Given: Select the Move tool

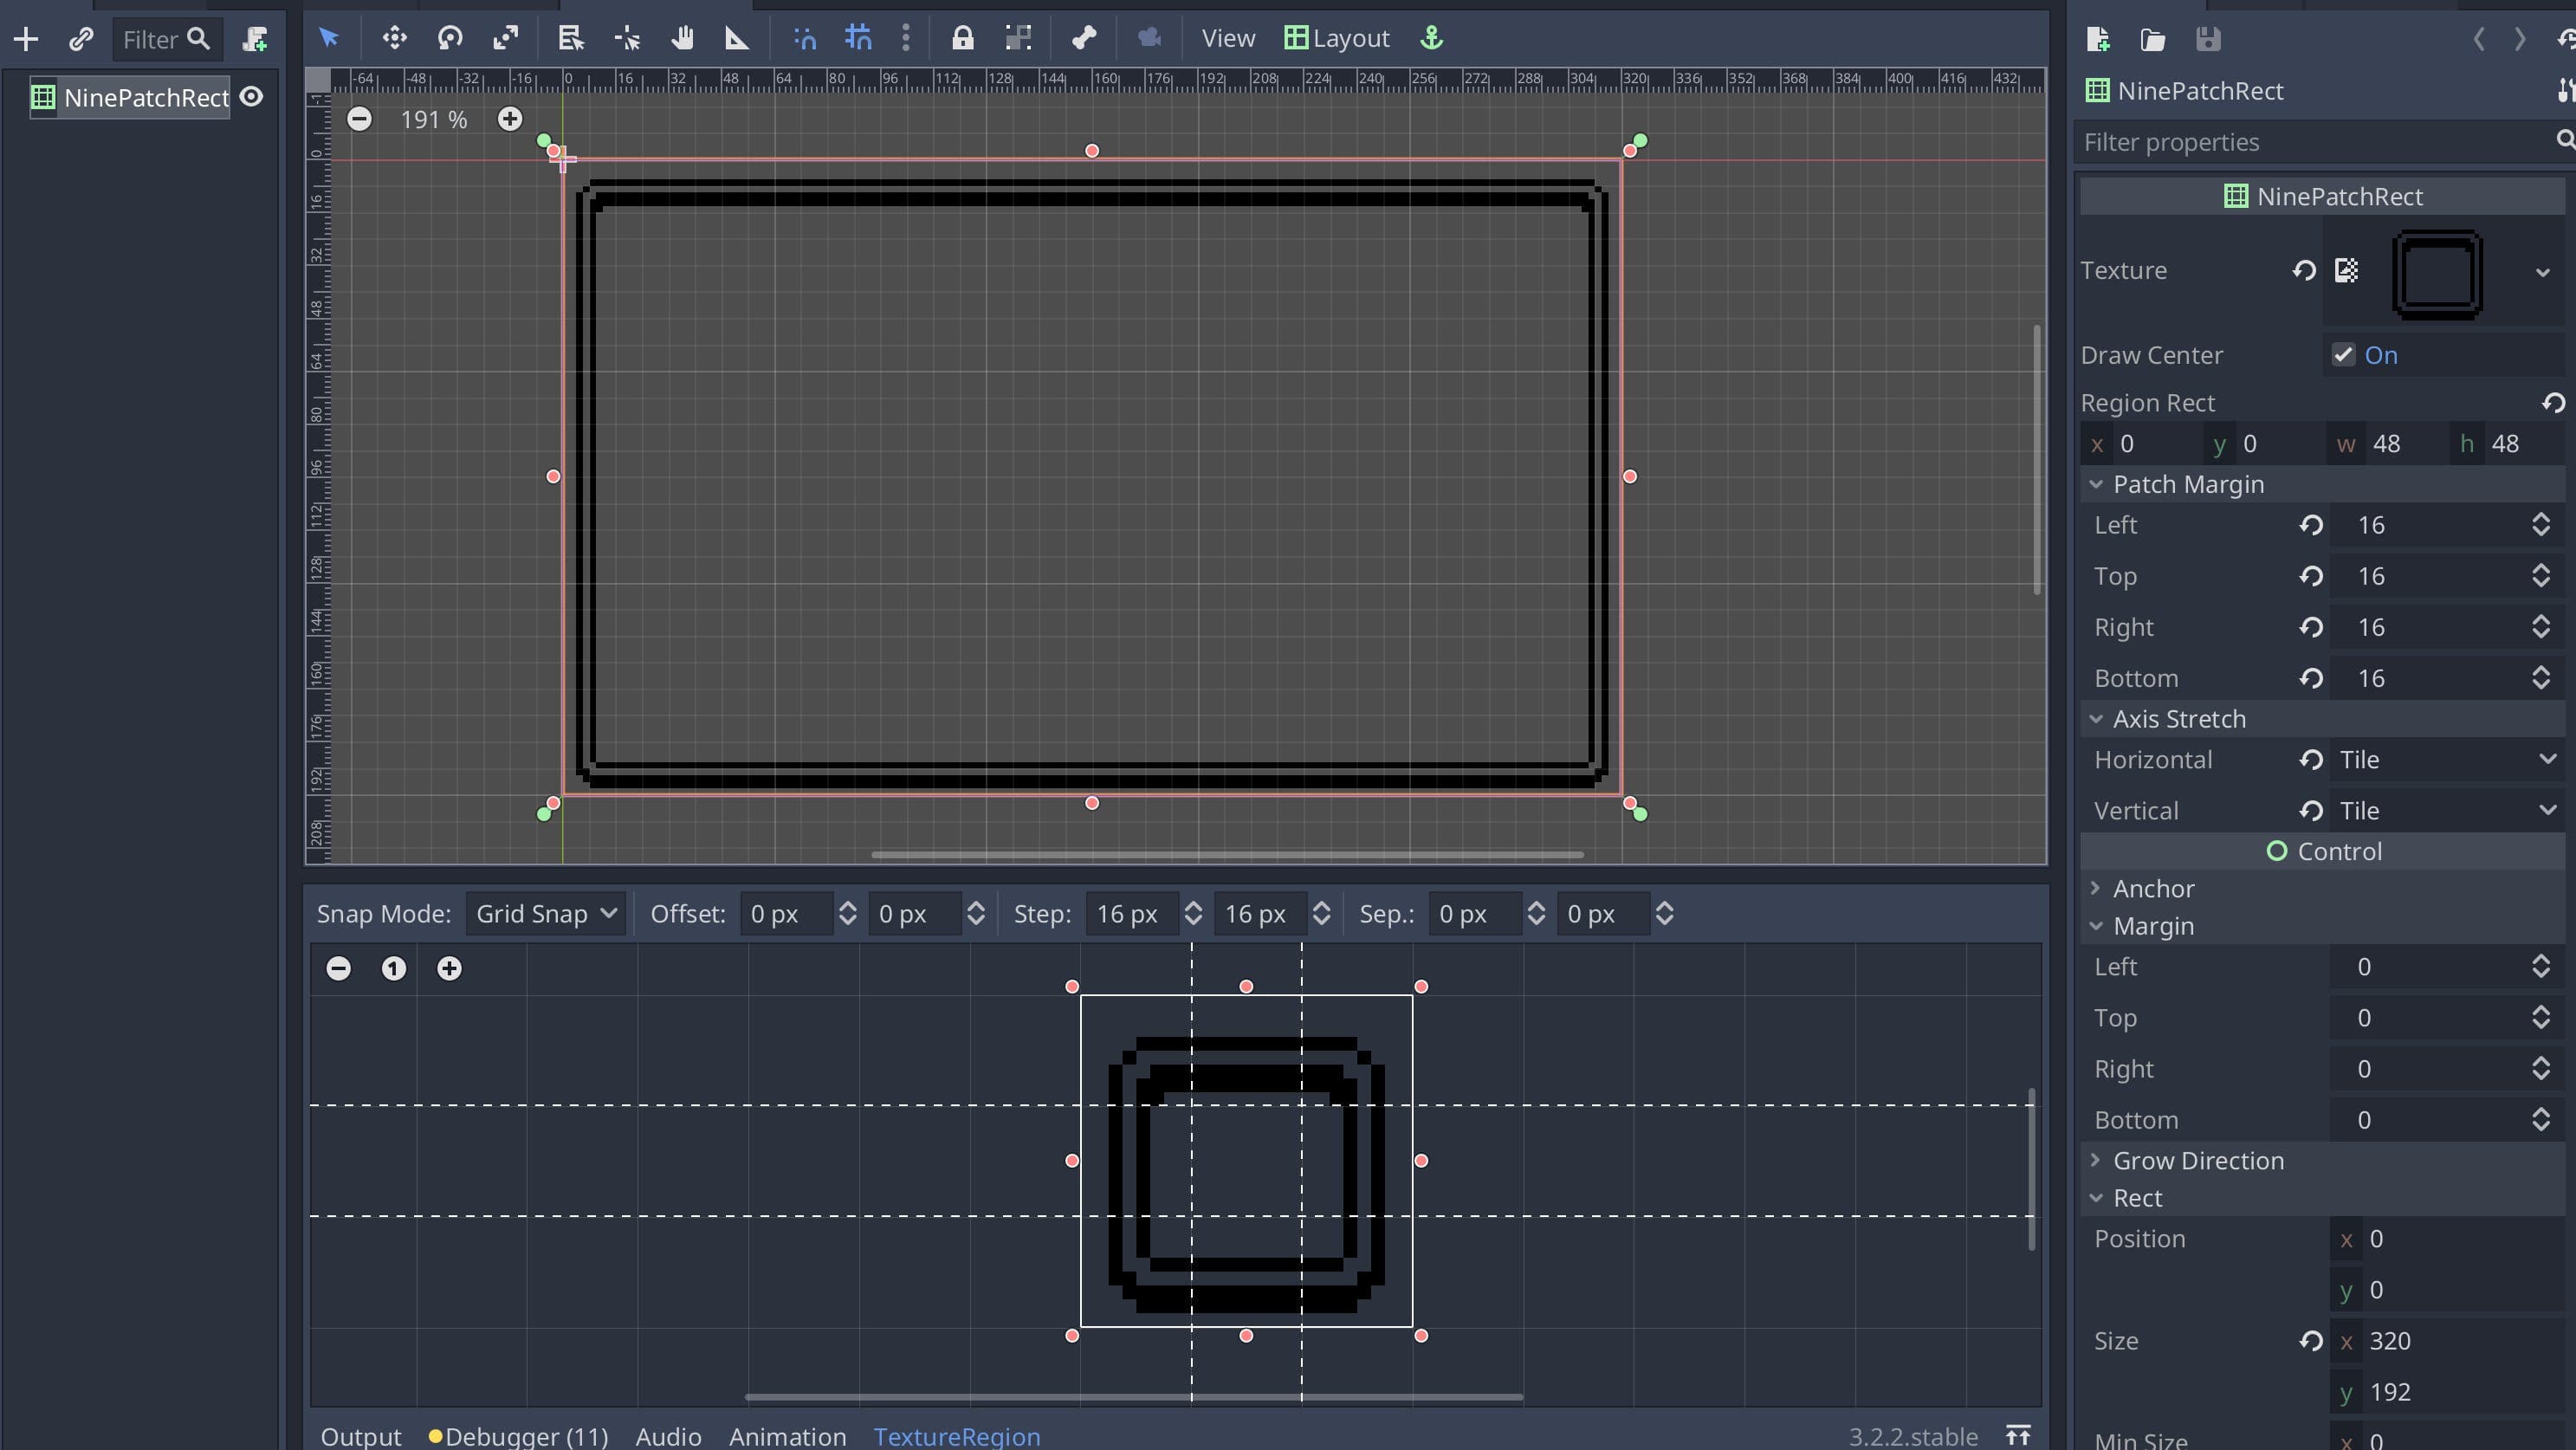Looking at the screenshot, I should [394, 38].
